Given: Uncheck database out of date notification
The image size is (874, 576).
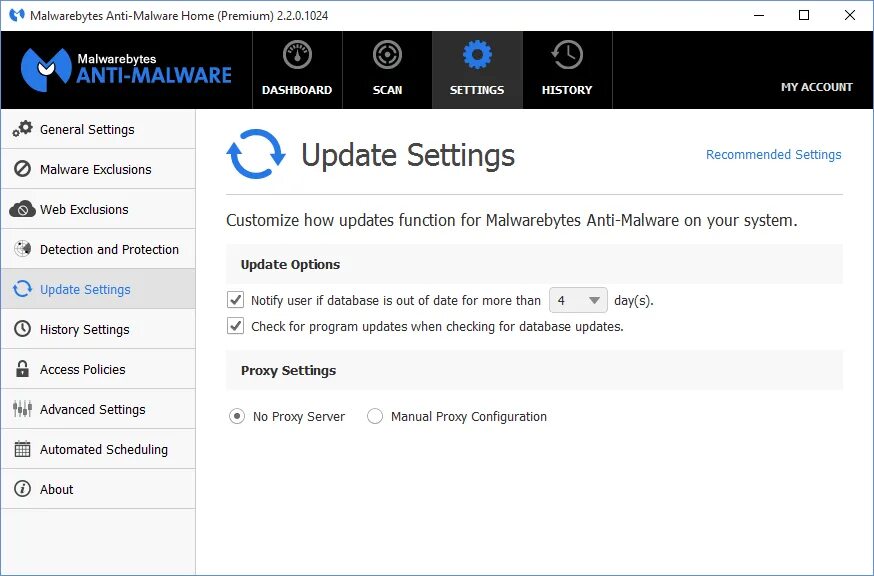Looking at the screenshot, I should (234, 299).
